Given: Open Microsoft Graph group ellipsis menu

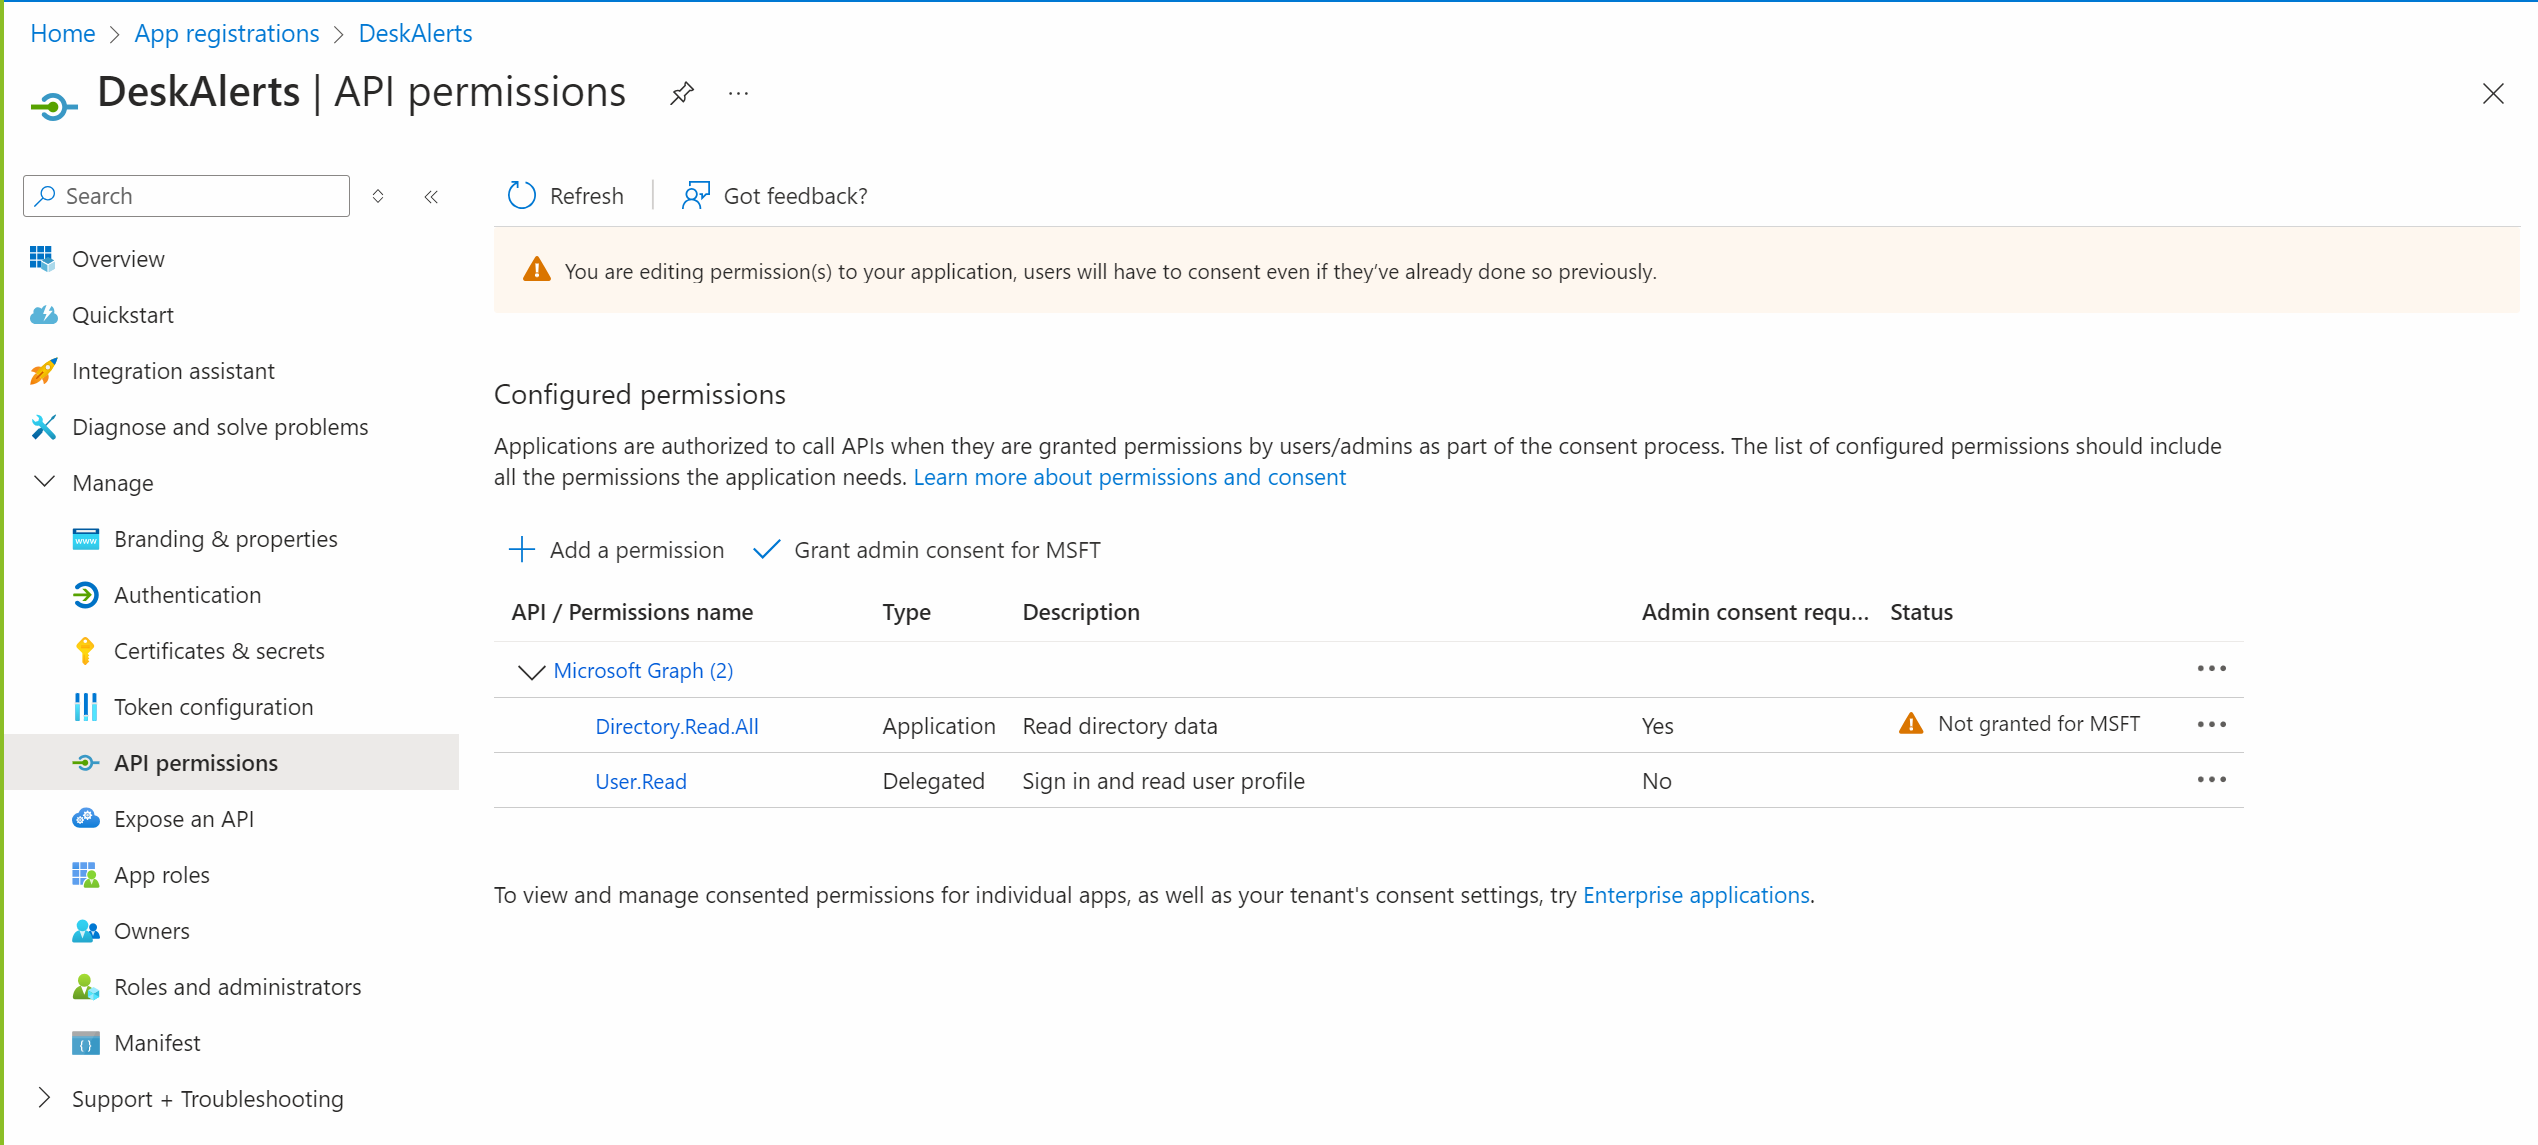Looking at the screenshot, I should point(2211,668).
